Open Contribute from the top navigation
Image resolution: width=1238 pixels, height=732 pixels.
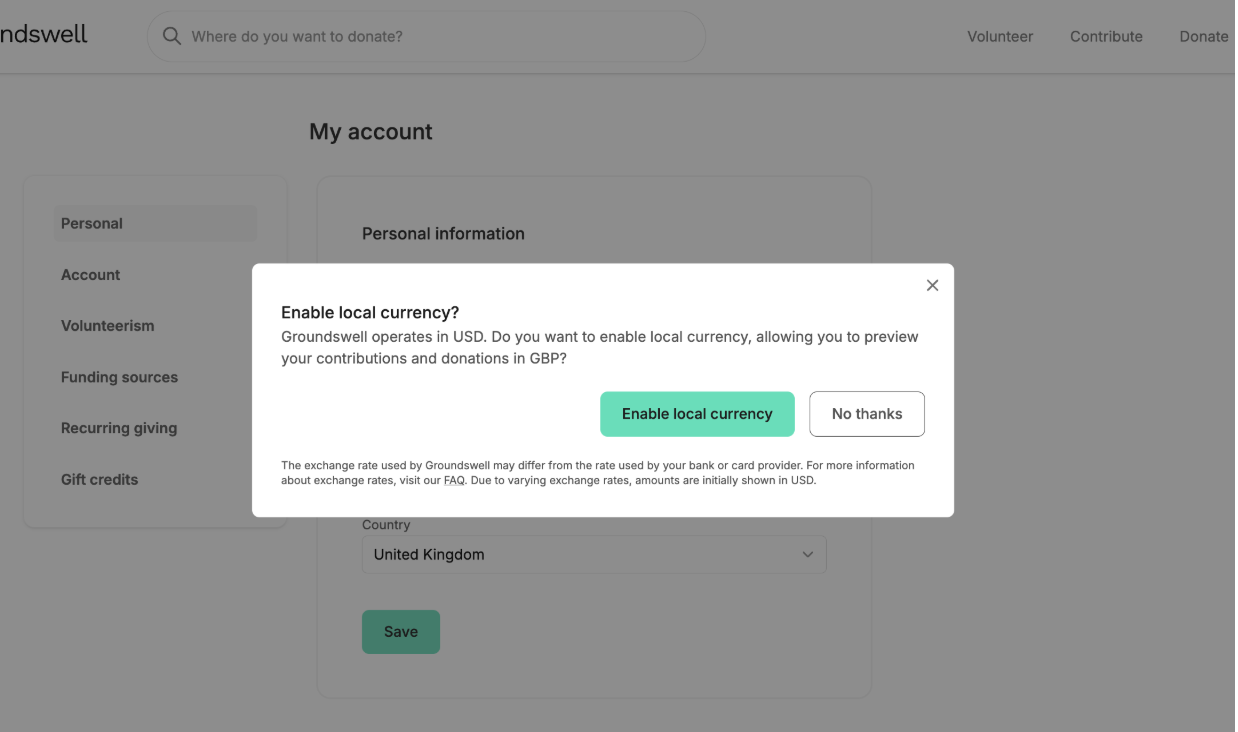coord(1106,36)
